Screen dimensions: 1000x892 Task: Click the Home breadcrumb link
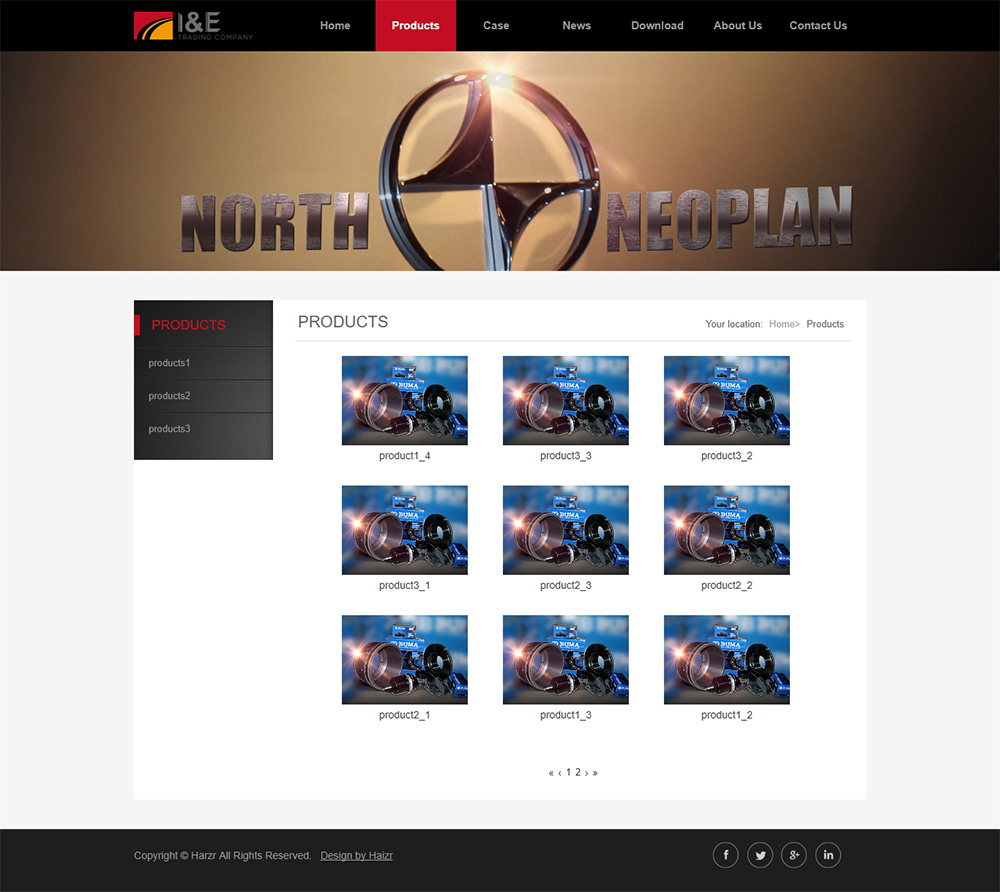[782, 324]
